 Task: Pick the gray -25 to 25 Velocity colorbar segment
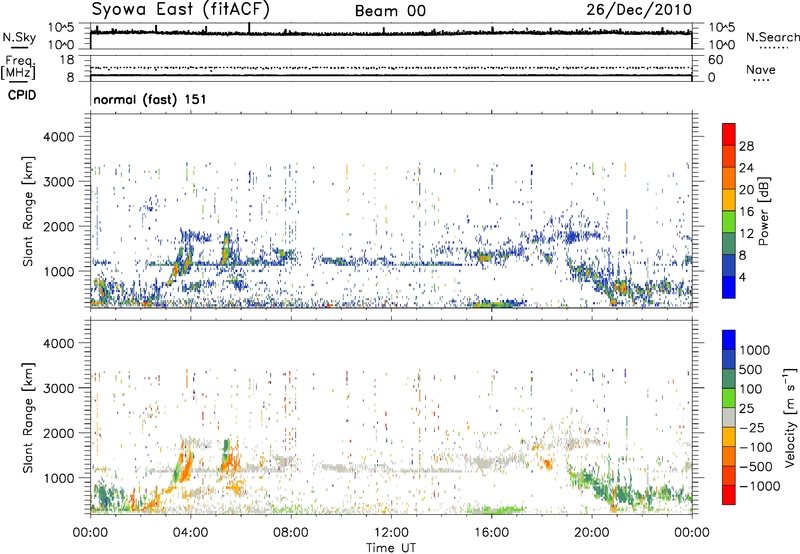729,417
